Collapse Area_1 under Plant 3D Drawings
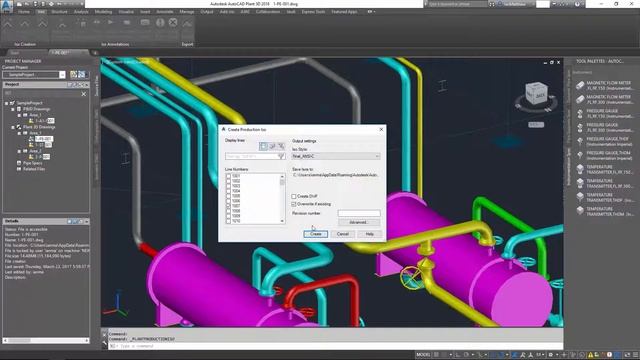This screenshot has width=640, height=360. (19, 133)
